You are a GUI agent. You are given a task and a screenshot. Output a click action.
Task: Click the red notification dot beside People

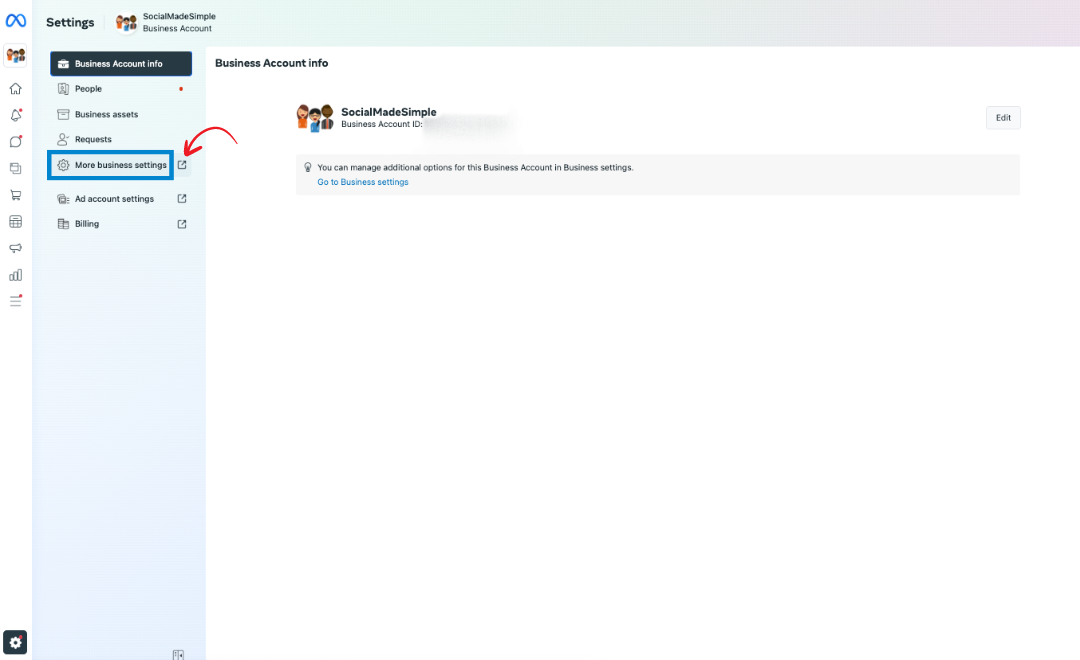(181, 89)
